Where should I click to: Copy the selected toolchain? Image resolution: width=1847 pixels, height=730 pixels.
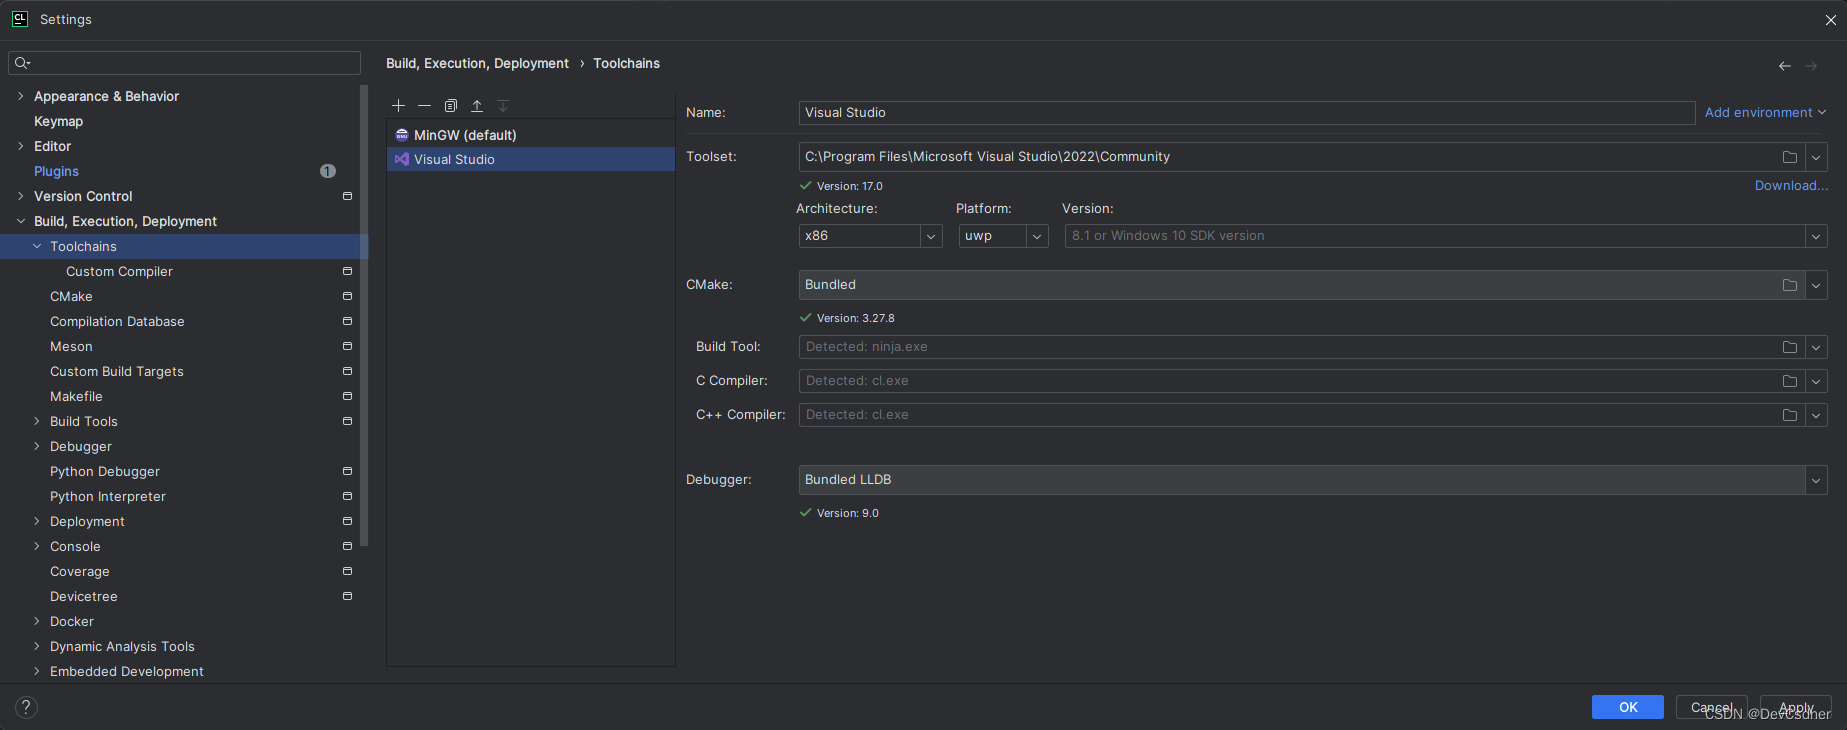point(451,105)
